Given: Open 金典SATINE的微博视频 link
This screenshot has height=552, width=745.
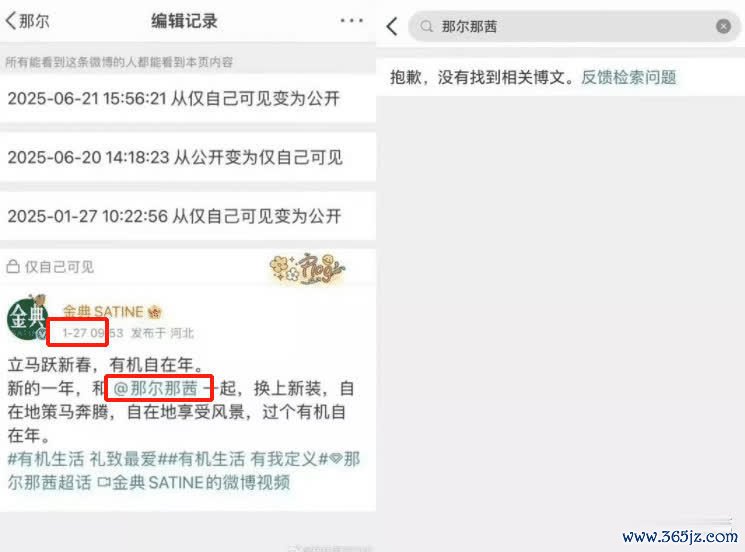Looking at the screenshot, I should pyautogui.click(x=194, y=483).
